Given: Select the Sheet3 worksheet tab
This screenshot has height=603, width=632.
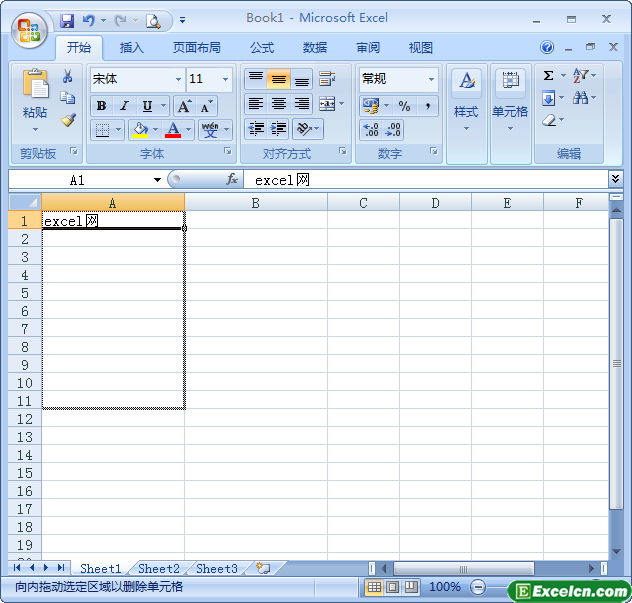Looking at the screenshot, I should coord(217,568).
